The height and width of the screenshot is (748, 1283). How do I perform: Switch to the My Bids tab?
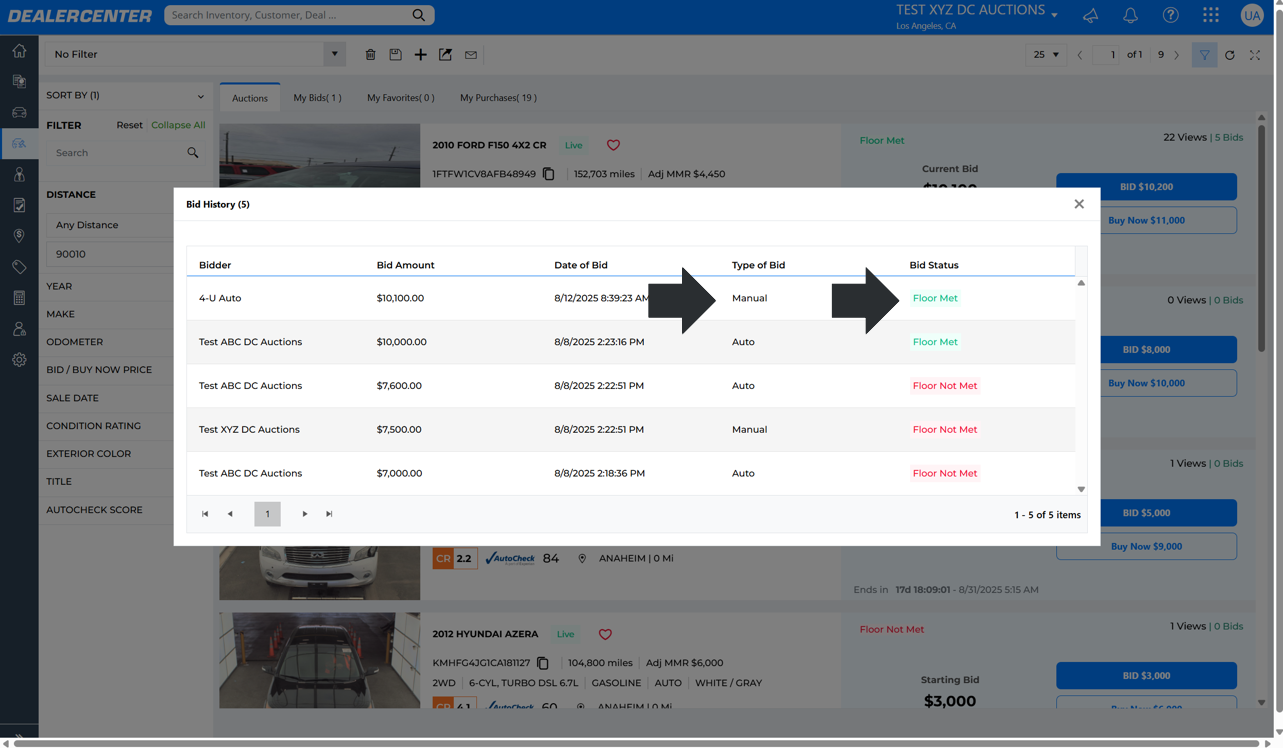[x=317, y=98]
